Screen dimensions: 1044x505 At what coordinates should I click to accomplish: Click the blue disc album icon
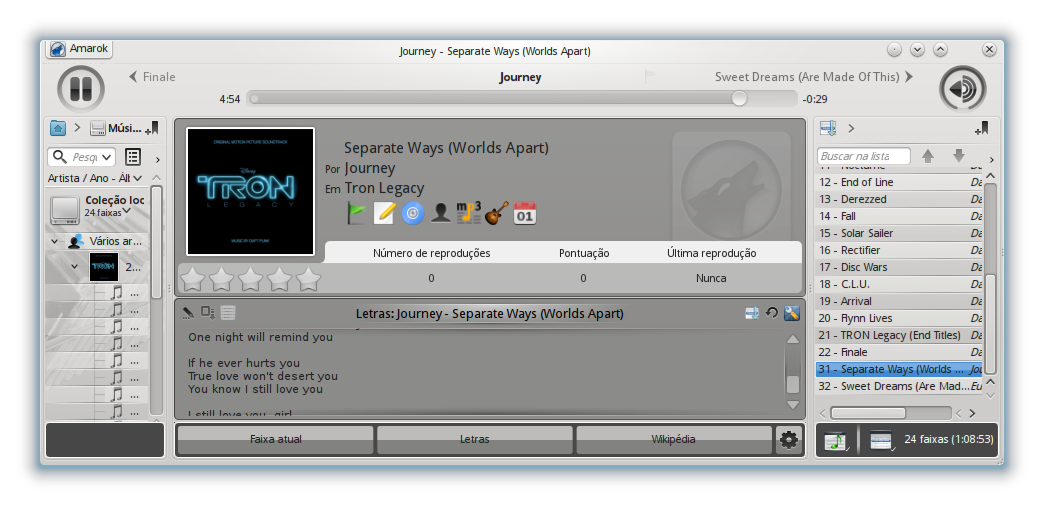coord(413,213)
